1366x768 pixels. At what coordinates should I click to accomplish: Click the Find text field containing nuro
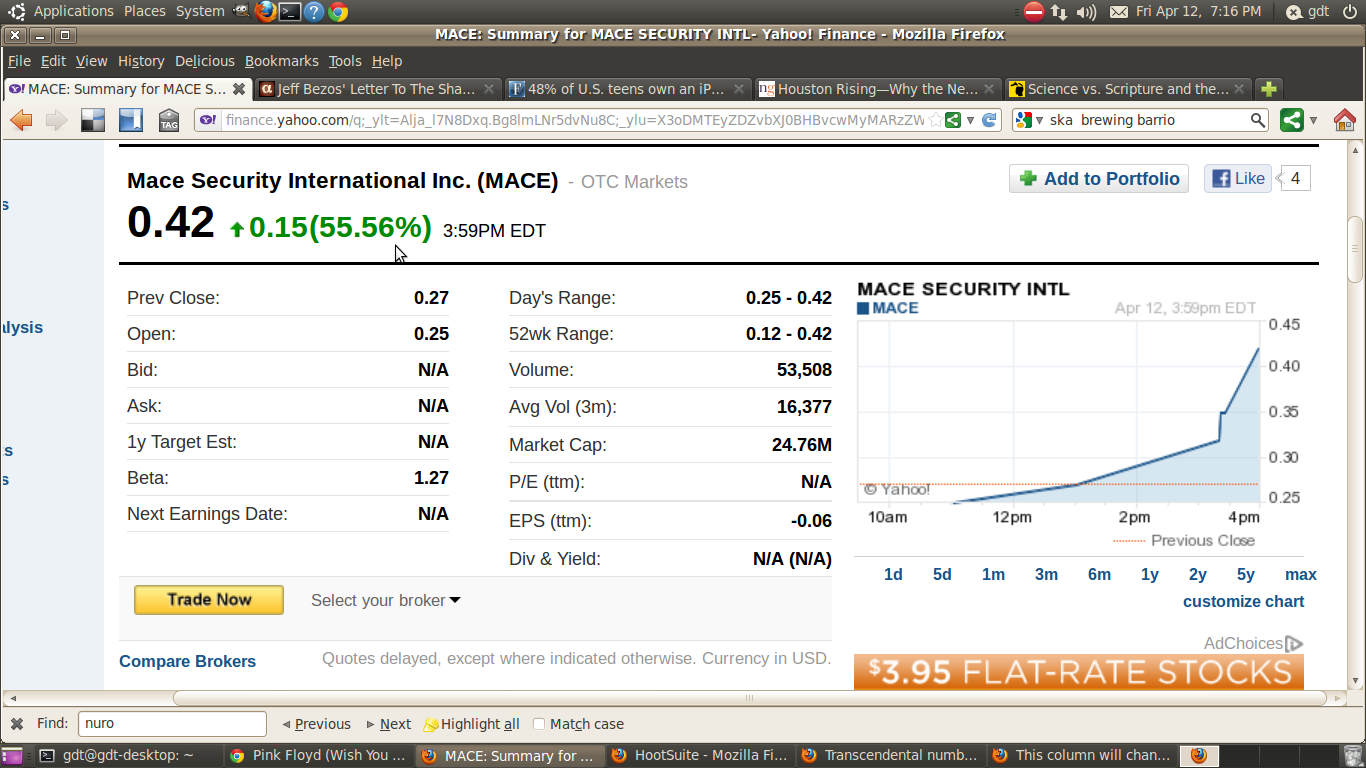click(172, 724)
